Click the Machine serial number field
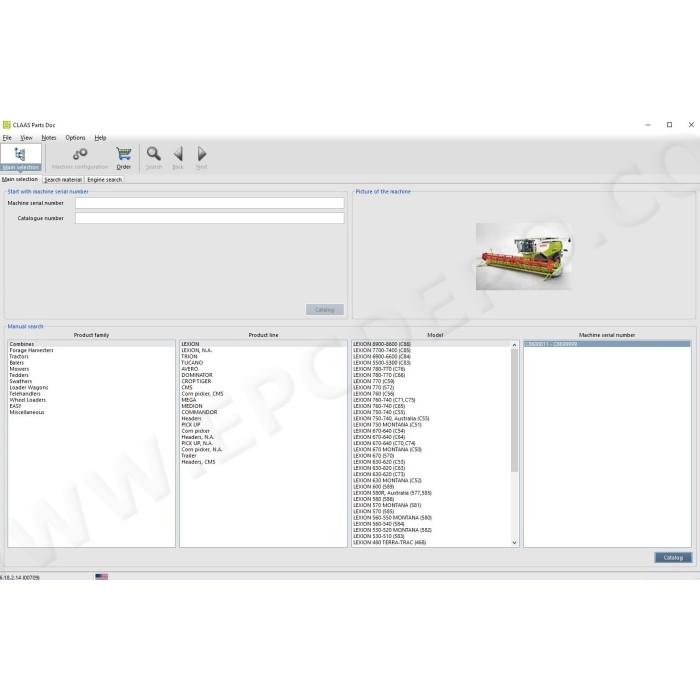Image resolution: width=700 pixels, height=700 pixels. pos(209,203)
